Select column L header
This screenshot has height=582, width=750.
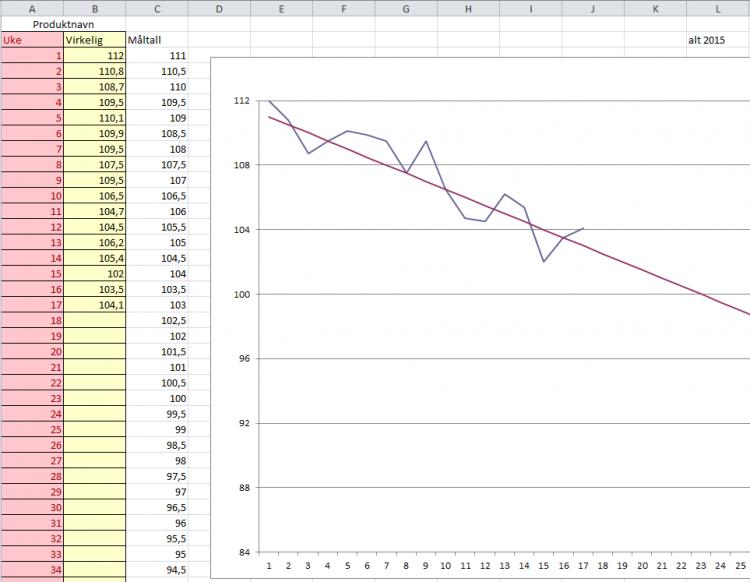[x=717, y=9]
